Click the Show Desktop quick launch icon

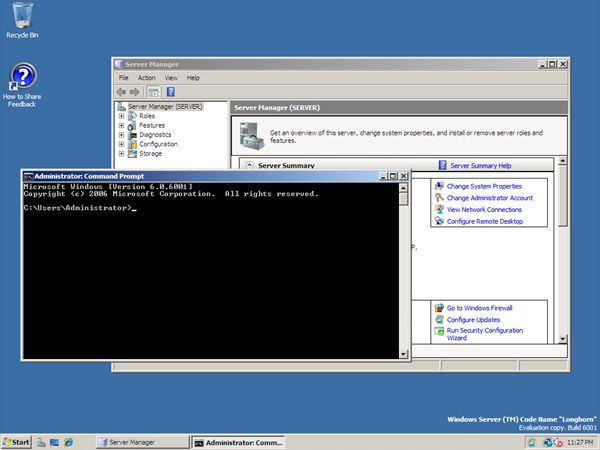(x=54, y=442)
